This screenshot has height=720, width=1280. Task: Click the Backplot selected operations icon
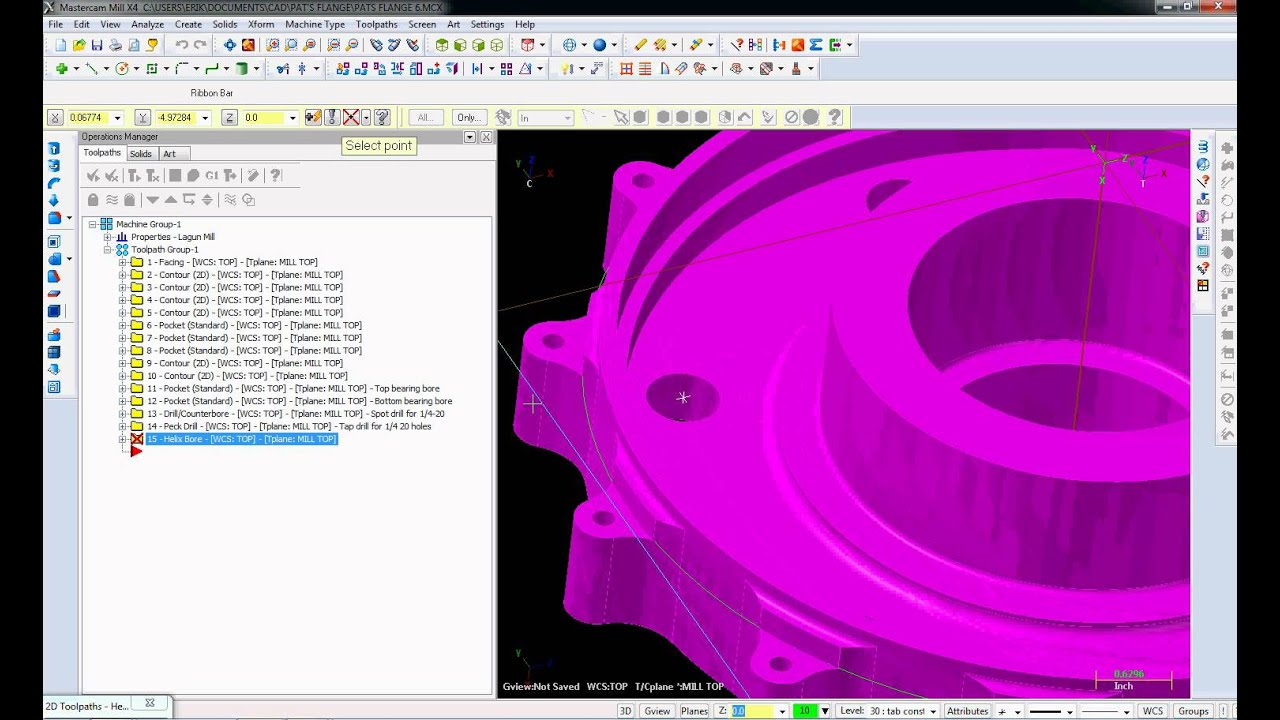tap(175, 176)
